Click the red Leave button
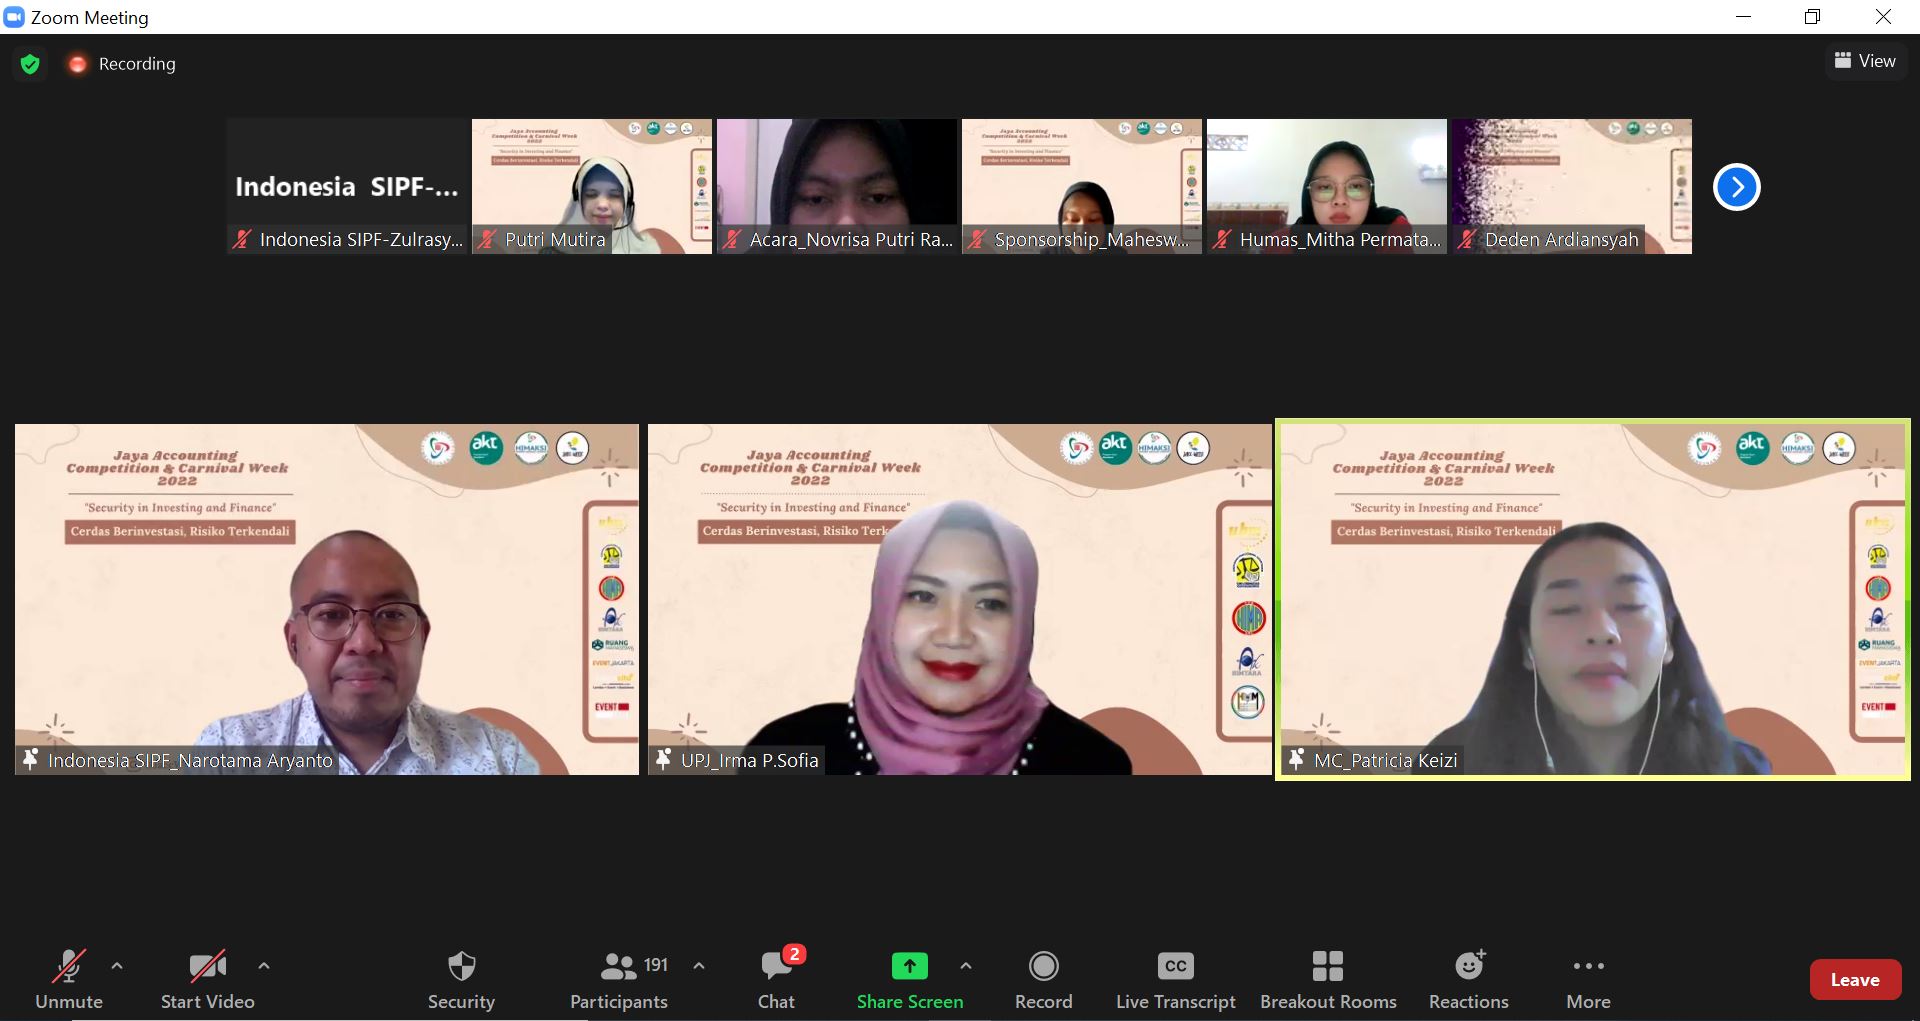The height and width of the screenshot is (1021, 1920). pos(1854,980)
